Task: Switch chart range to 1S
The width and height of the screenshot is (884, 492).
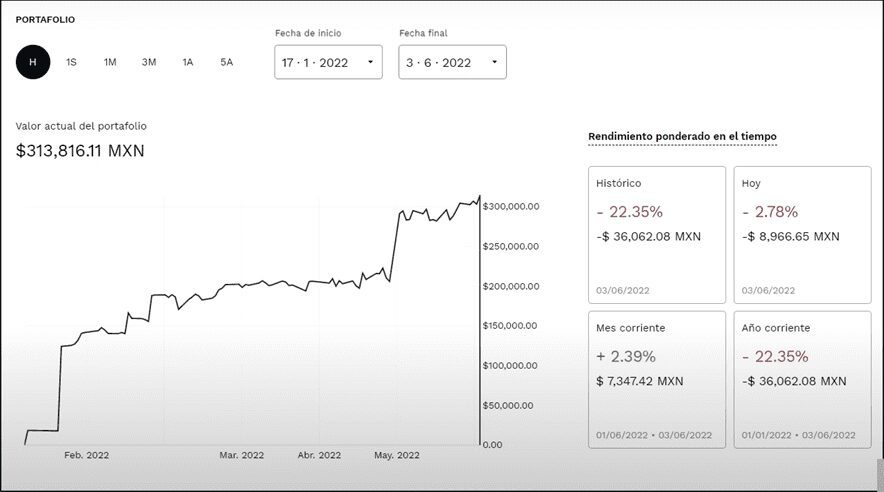Action: click(x=71, y=62)
